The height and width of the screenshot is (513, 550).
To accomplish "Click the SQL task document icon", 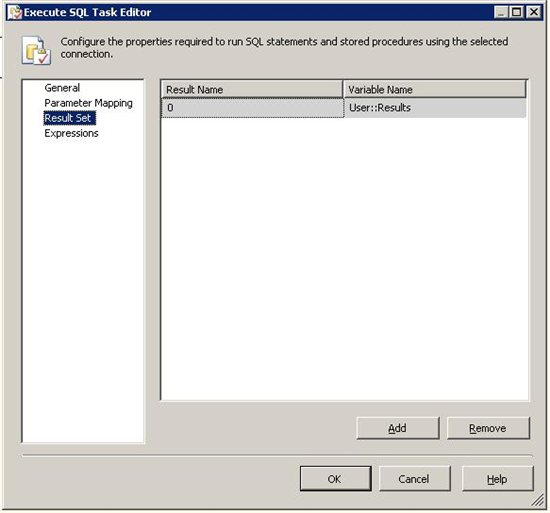I will point(36,50).
